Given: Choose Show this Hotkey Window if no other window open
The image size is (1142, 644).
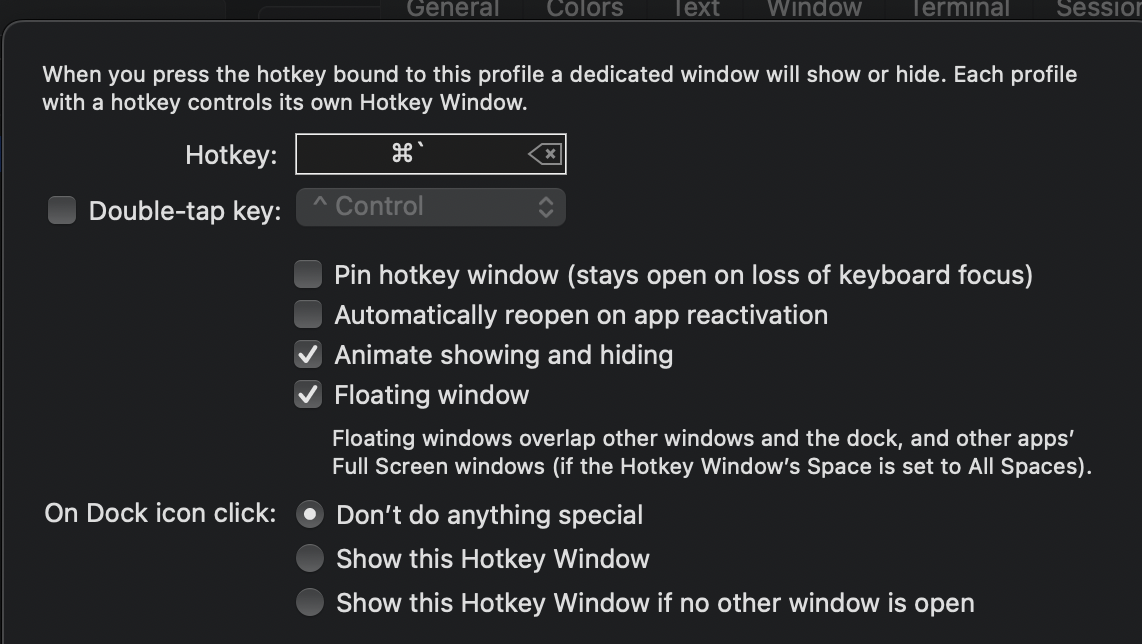Looking at the screenshot, I should pos(310,602).
